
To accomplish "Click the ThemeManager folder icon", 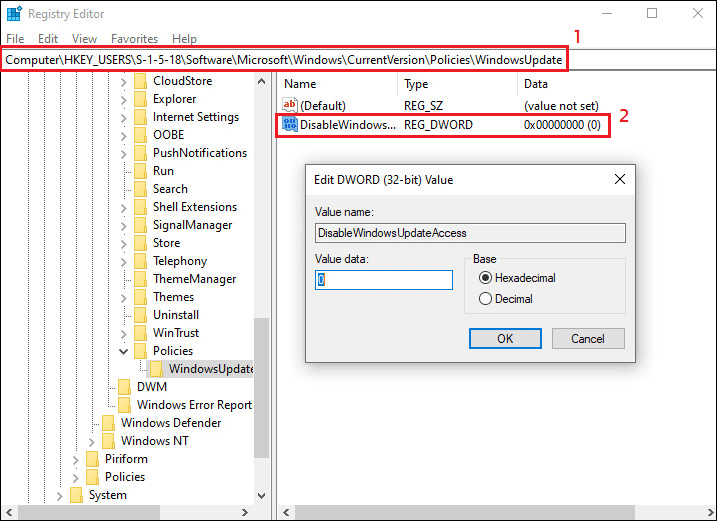I will tap(140, 279).
